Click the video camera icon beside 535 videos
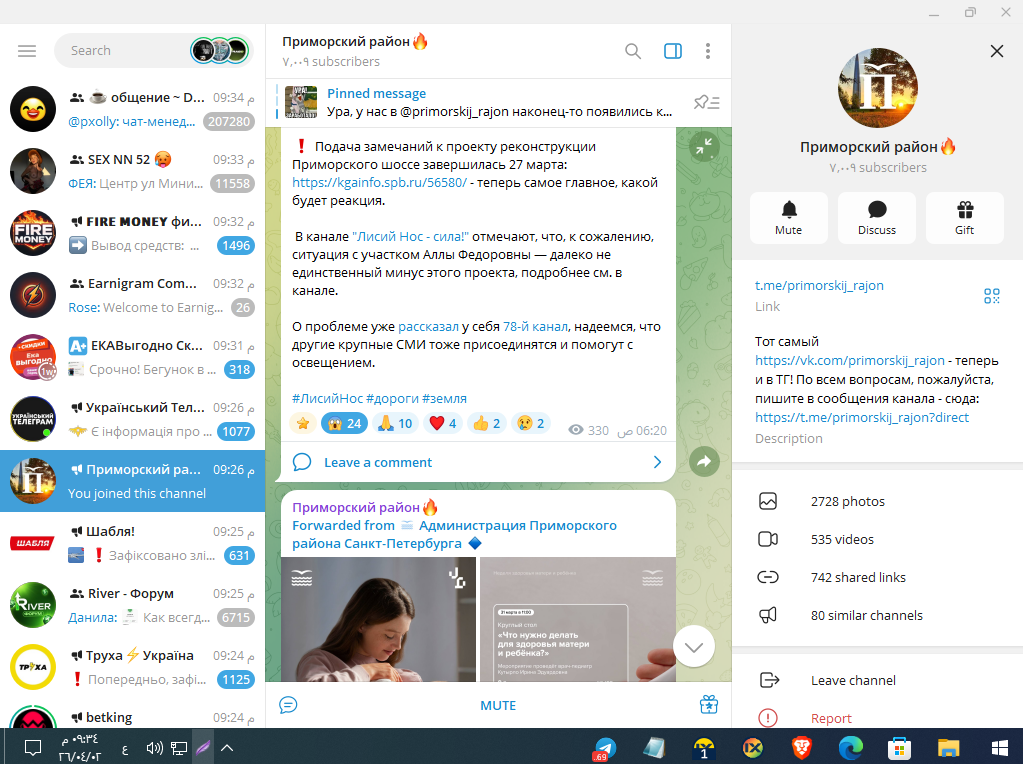Image resolution: width=1023 pixels, height=764 pixels. (x=768, y=539)
